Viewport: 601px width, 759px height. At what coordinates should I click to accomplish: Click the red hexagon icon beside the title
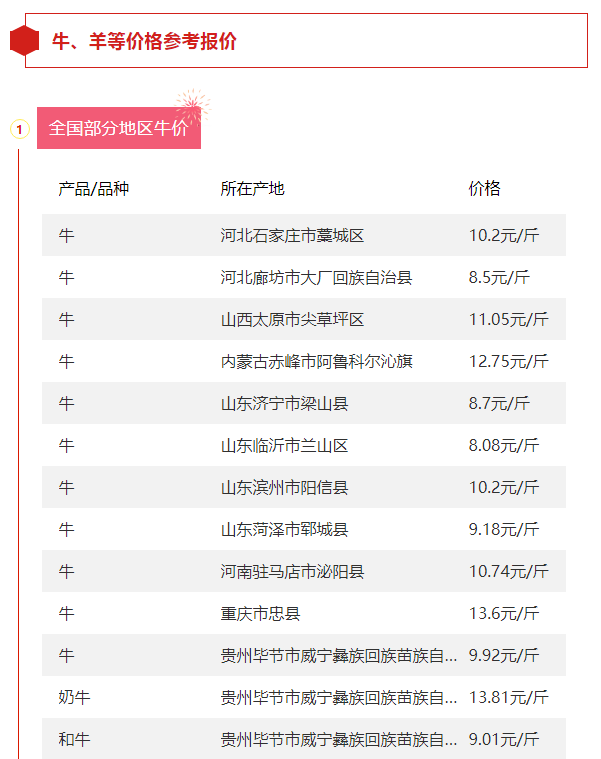click(x=24, y=41)
